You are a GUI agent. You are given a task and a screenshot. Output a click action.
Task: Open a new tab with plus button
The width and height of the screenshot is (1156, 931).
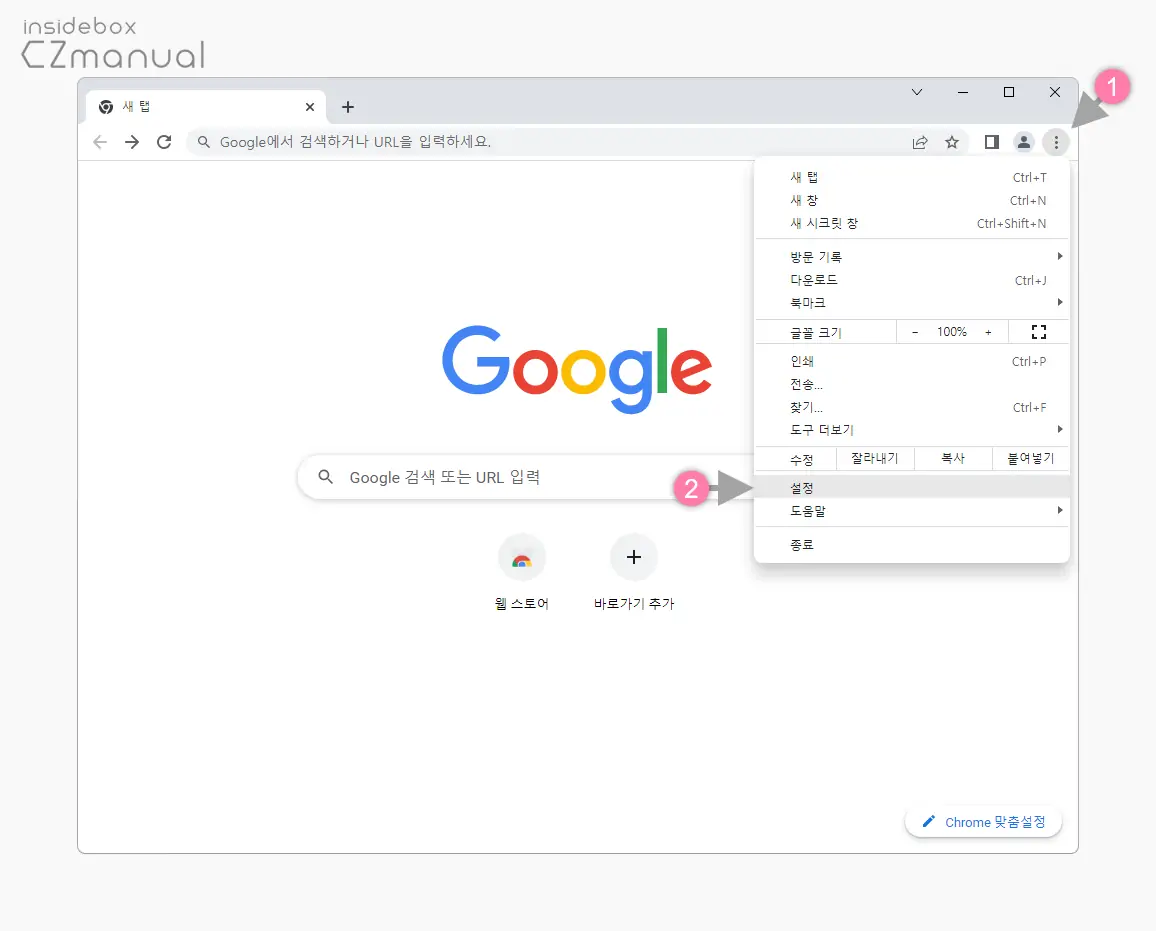(x=348, y=107)
